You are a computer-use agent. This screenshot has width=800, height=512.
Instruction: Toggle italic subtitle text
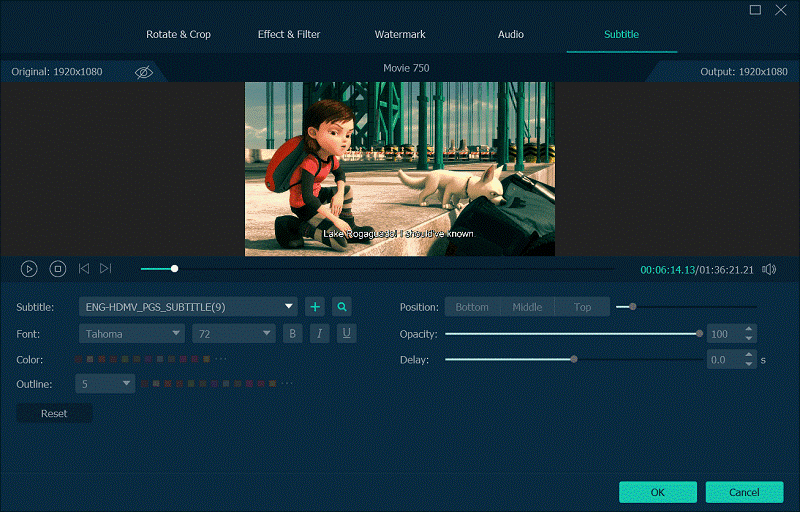tap(320, 334)
